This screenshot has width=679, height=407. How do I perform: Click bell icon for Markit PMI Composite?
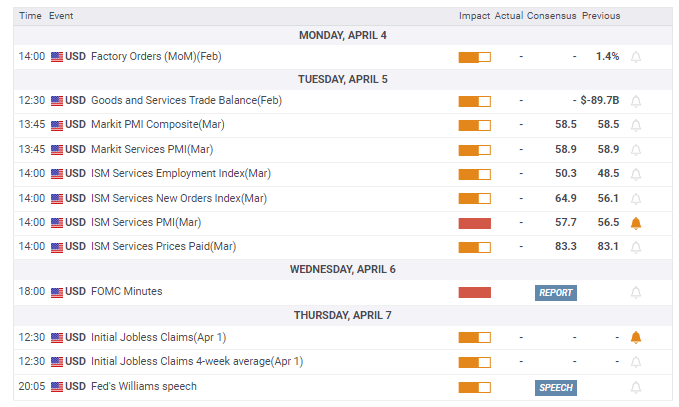636,125
